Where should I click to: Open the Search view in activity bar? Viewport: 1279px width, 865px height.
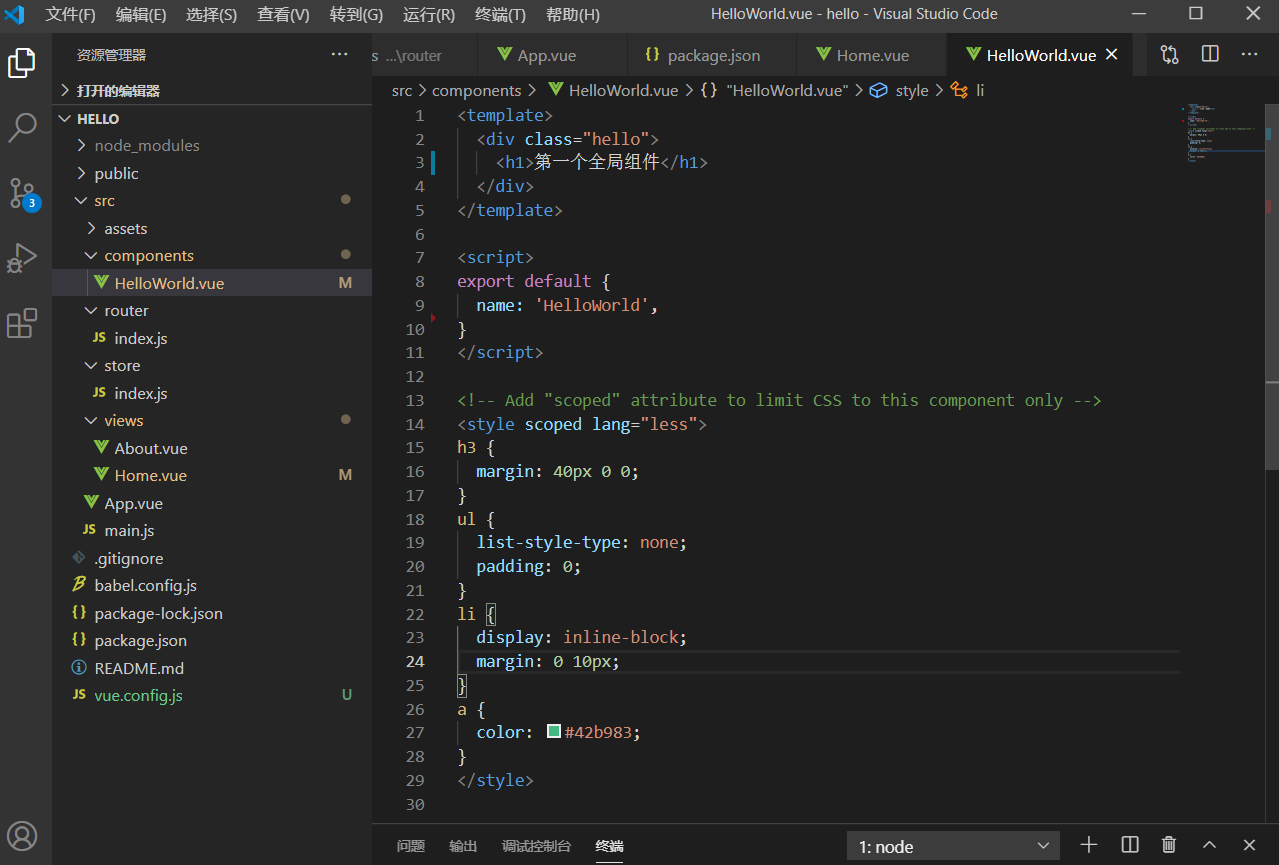(22, 127)
